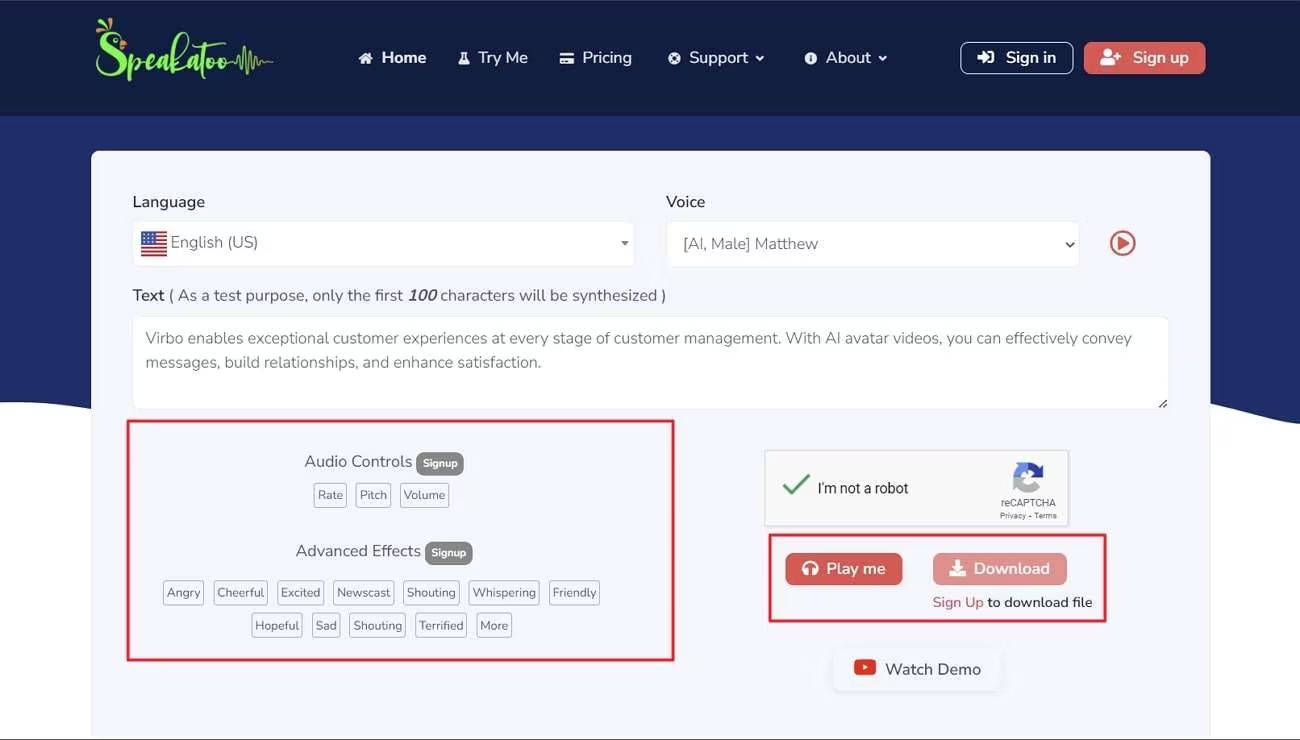Select the Newscast effect option
The height and width of the screenshot is (740, 1300).
coord(364,593)
